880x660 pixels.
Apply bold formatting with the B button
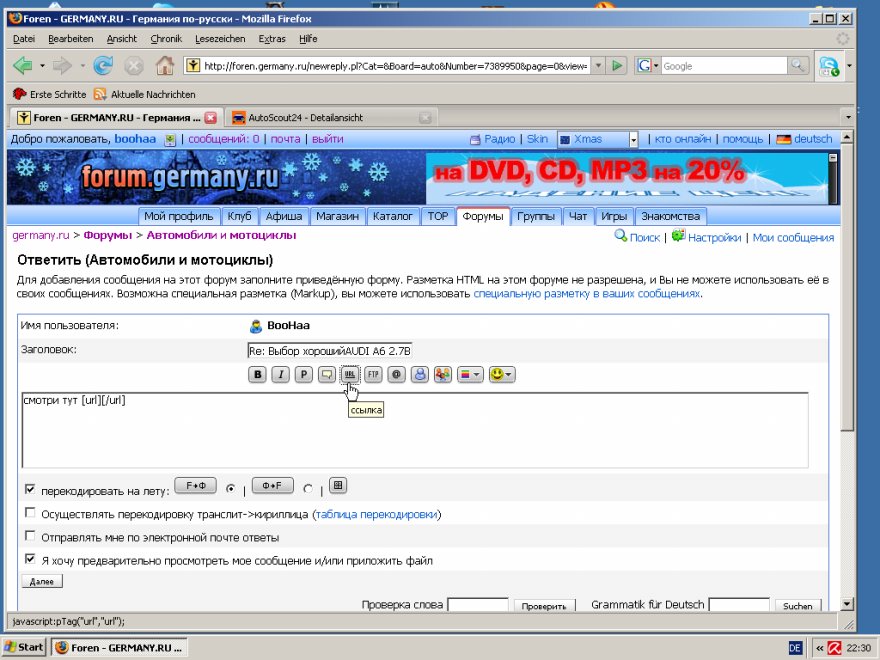click(257, 374)
